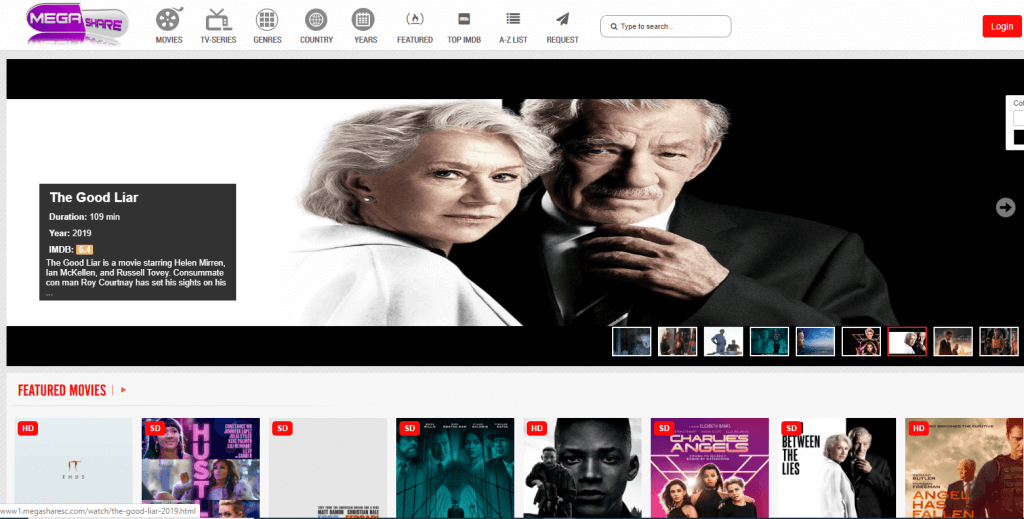Open the TV-Series section
Viewport: 1024px width, 519px height.
pos(218,26)
